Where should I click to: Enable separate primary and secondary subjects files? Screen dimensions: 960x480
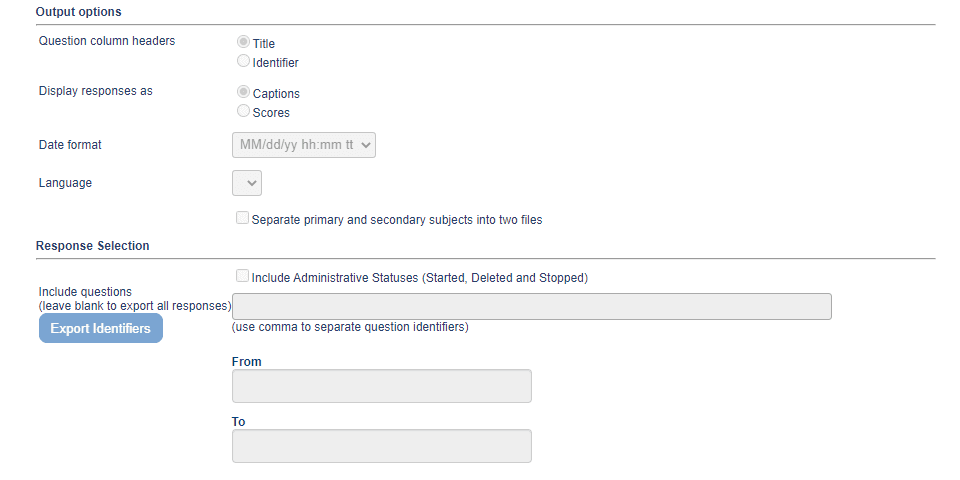click(x=242, y=218)
